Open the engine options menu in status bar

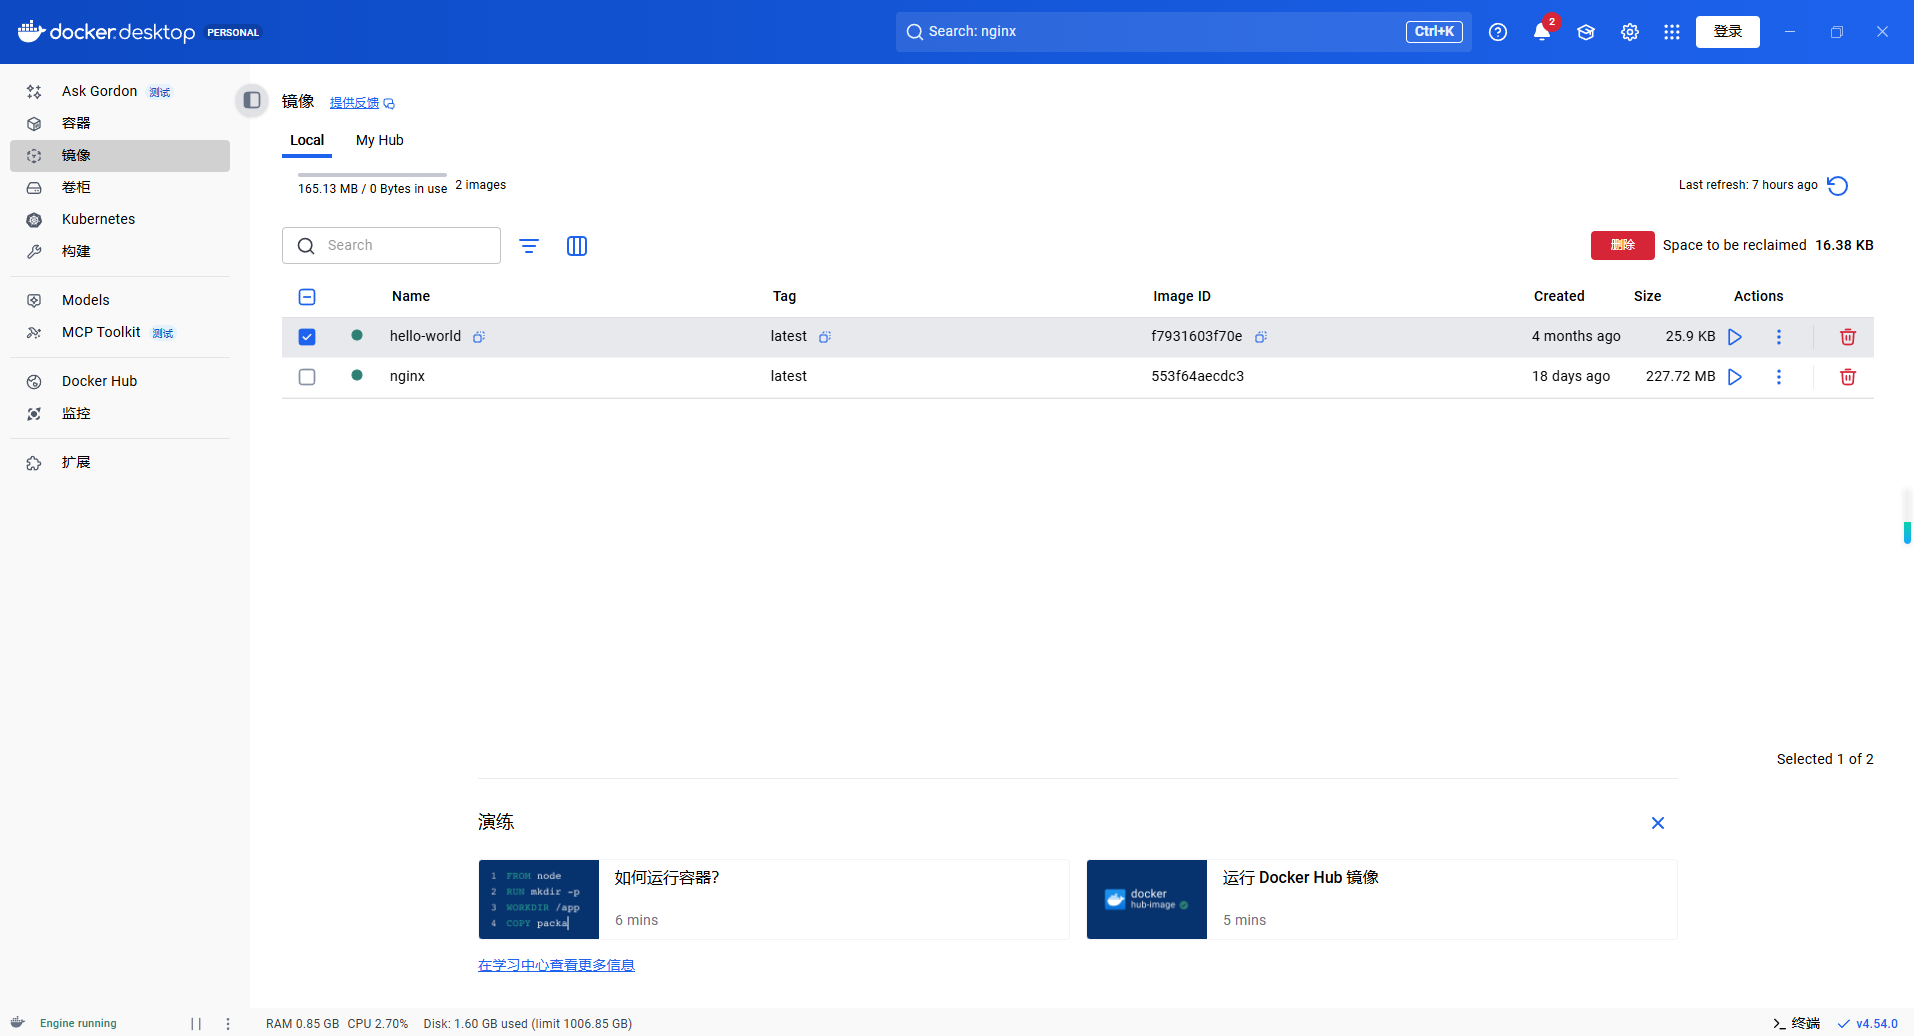(x=228, y=1024)
